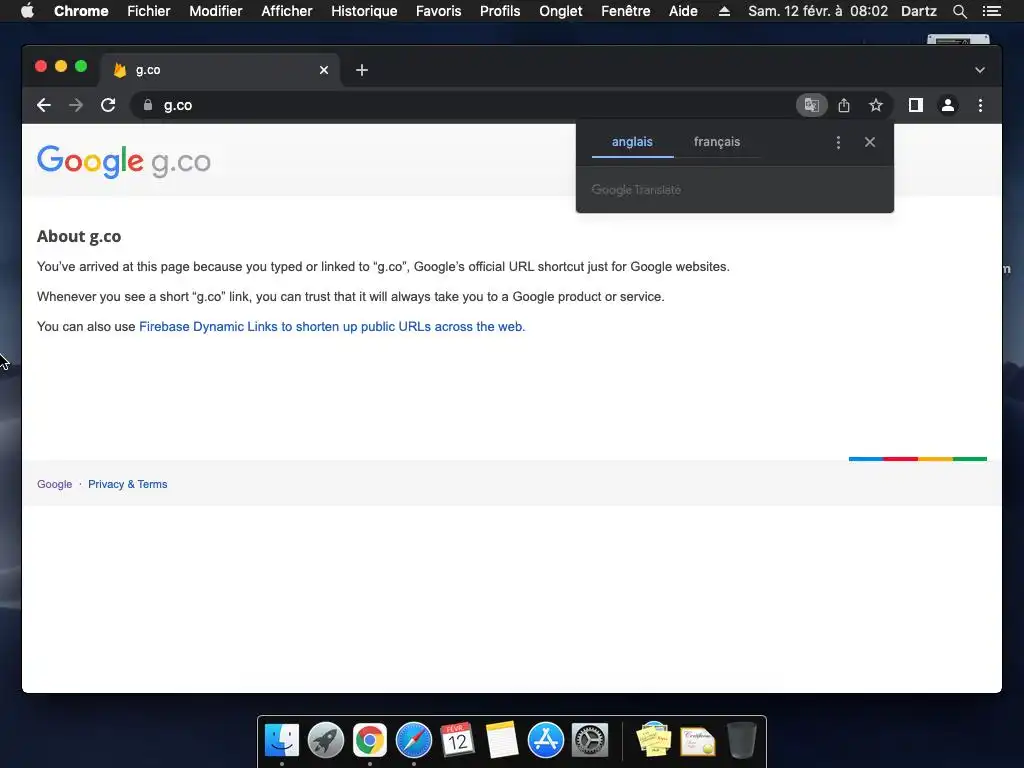Open Finder from the Dock
This screenshot has height=768, width=1024.
[x=281, y=741]
